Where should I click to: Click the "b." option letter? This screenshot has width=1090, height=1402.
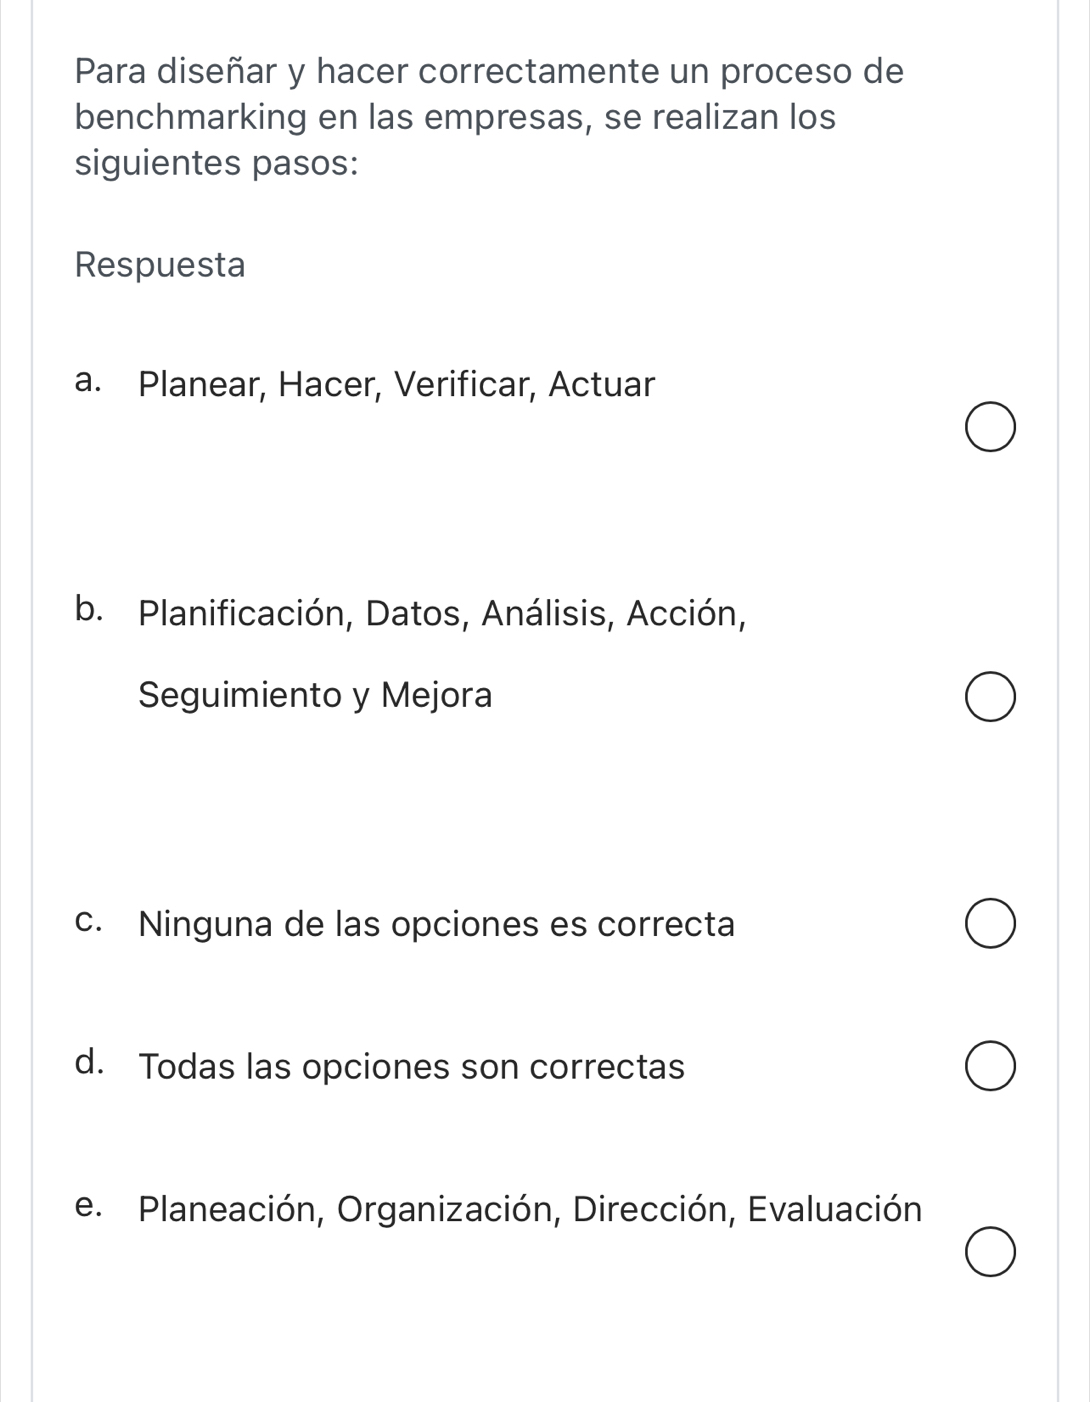pos(89,609)
